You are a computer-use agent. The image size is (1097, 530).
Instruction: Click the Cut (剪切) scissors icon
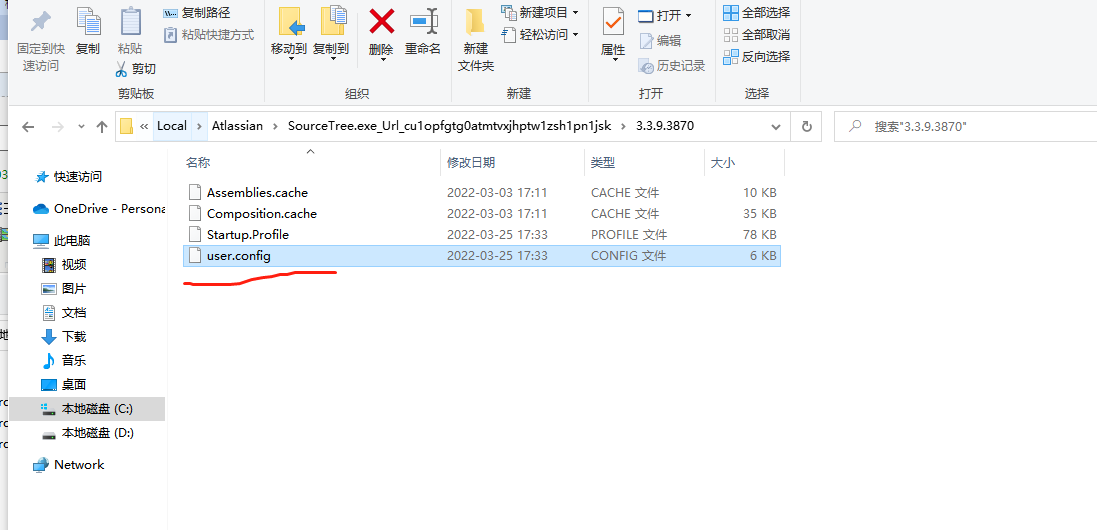pyautogui.click(x=121, y=69)
